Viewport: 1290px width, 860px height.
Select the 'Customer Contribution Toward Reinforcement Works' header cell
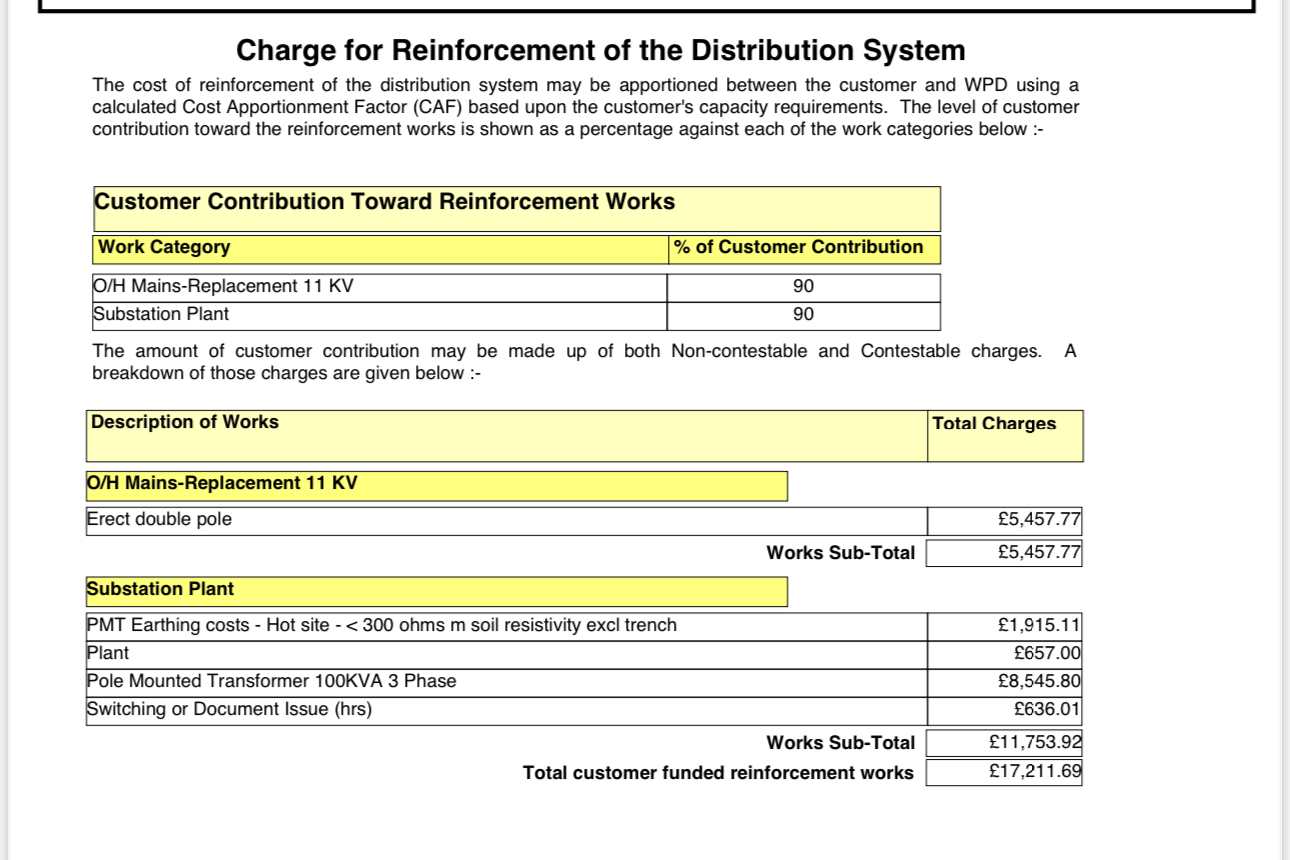click(517, 208)
